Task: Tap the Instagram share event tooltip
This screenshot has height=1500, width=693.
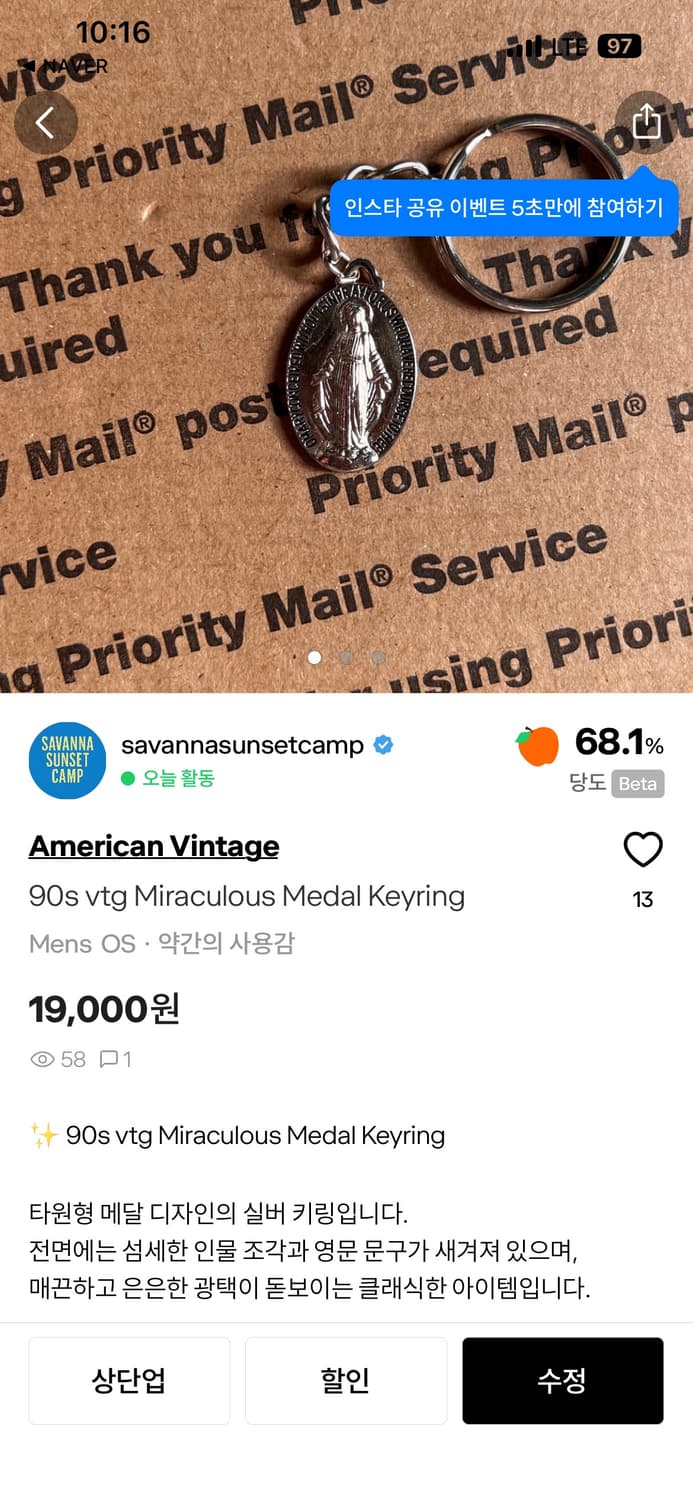Action: [504, 208]
